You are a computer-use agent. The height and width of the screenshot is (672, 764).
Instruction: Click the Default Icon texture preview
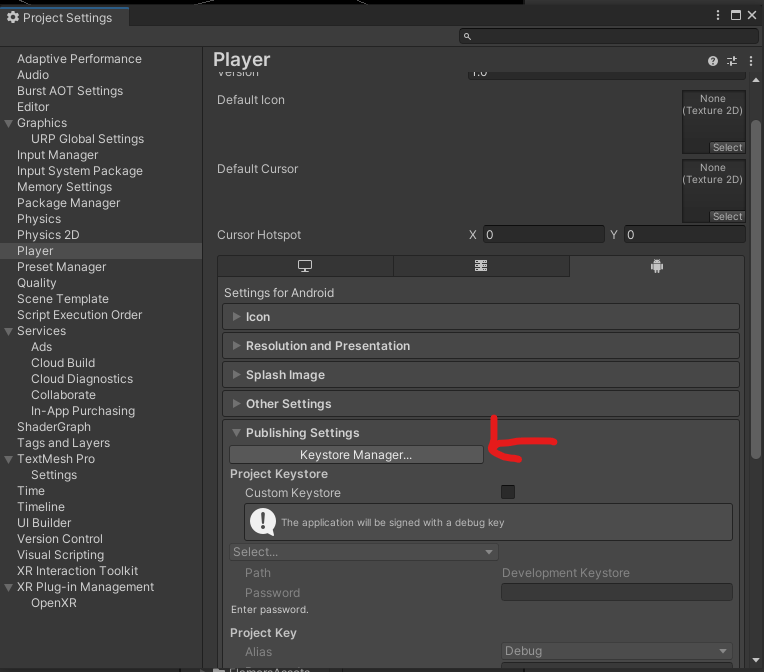pyautogui.click(x=714, y=122)
